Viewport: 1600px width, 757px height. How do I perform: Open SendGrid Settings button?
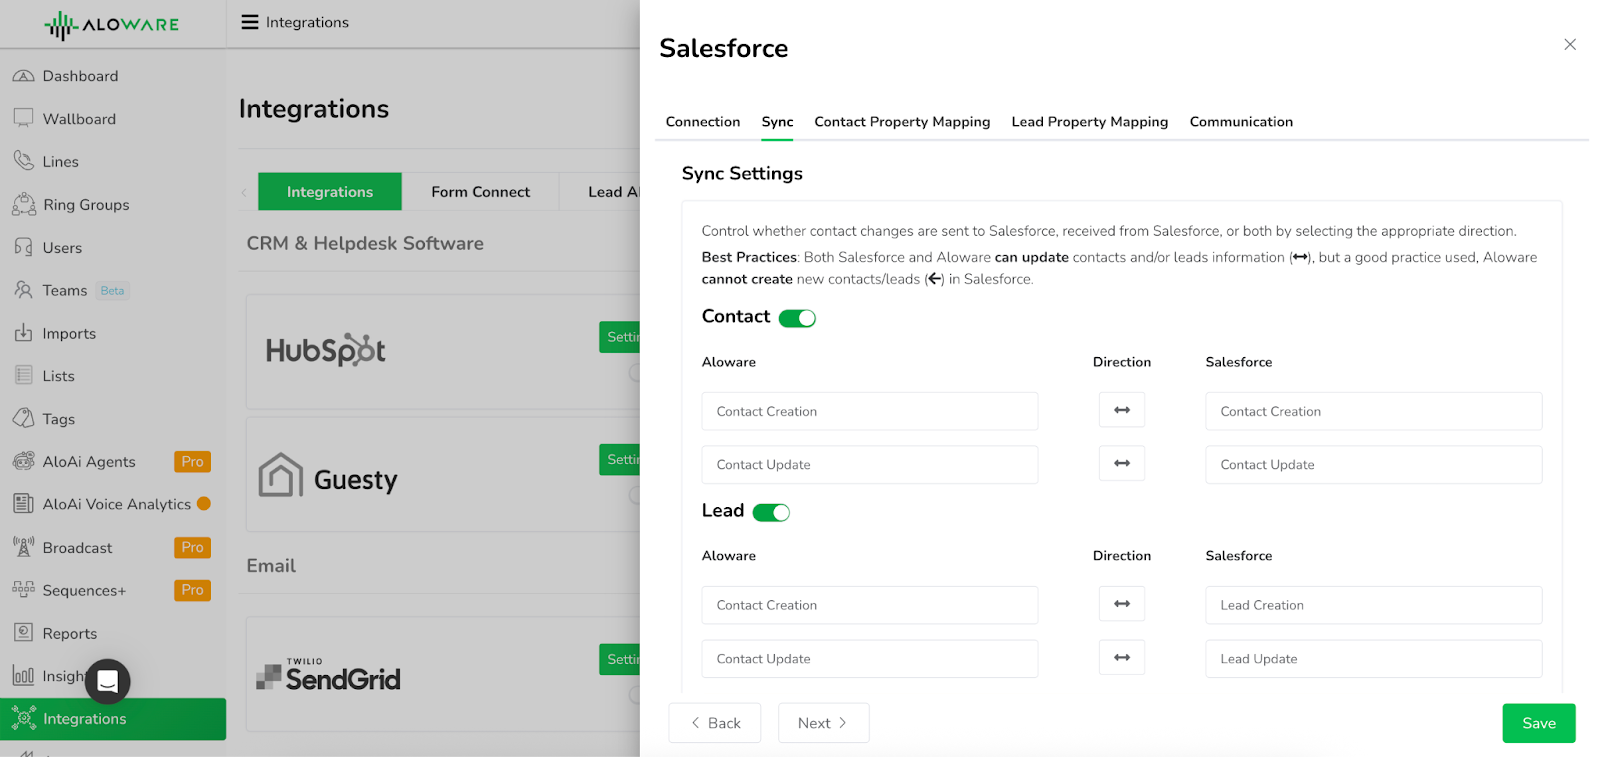(620, 659)
